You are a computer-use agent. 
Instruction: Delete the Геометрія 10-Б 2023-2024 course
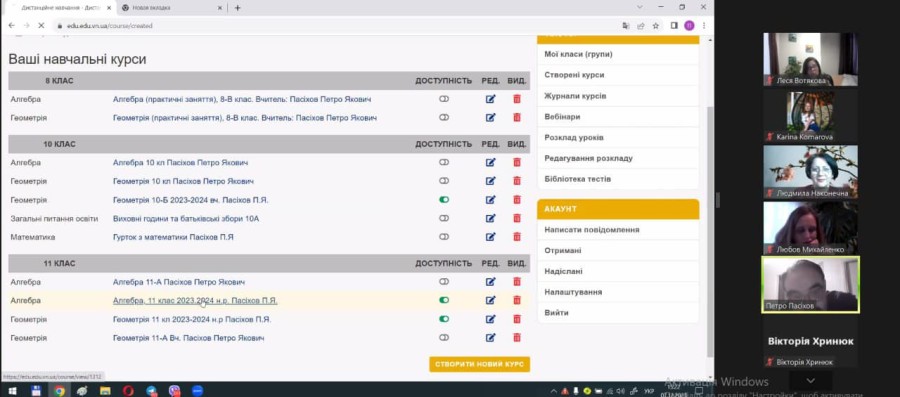517,200
